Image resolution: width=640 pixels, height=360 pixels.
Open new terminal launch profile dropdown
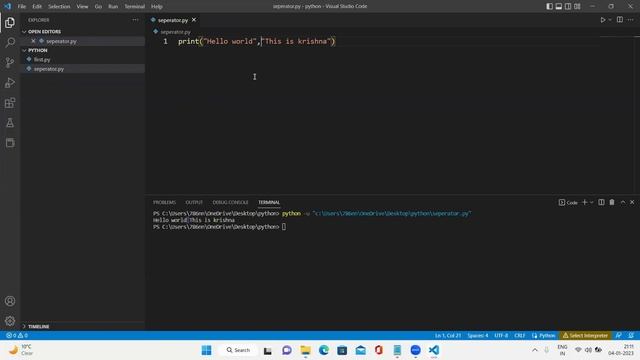pos(591,202)
